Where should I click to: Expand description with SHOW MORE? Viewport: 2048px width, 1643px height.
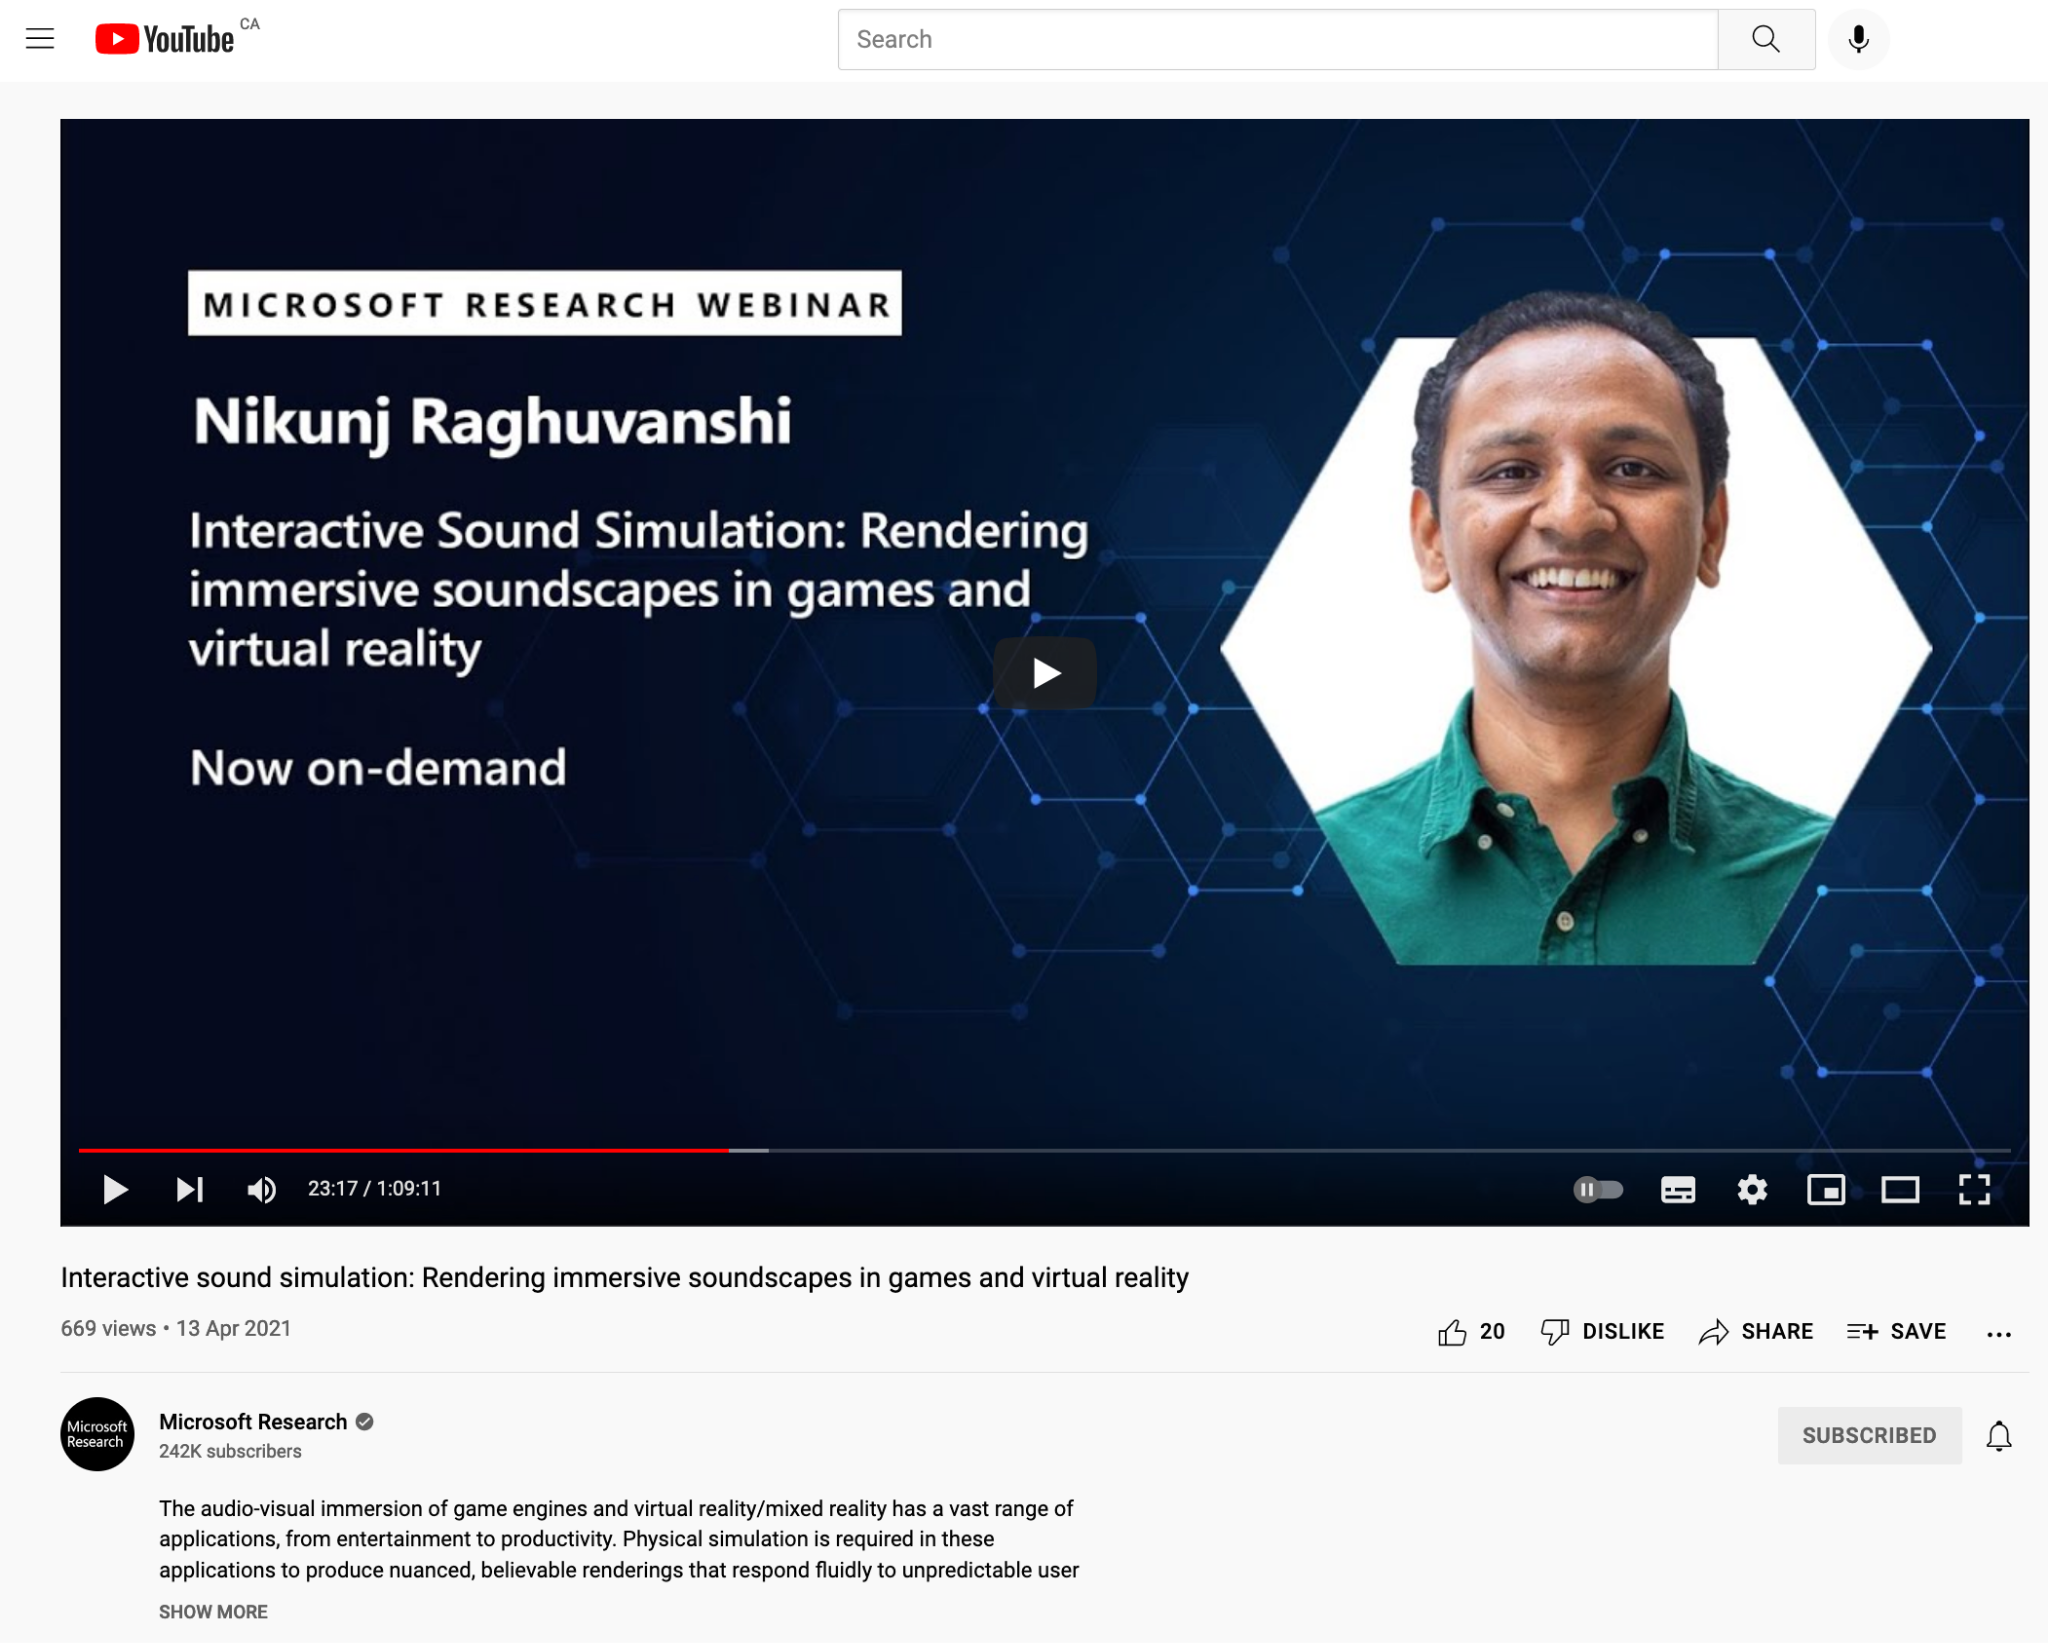[213, 1612]
